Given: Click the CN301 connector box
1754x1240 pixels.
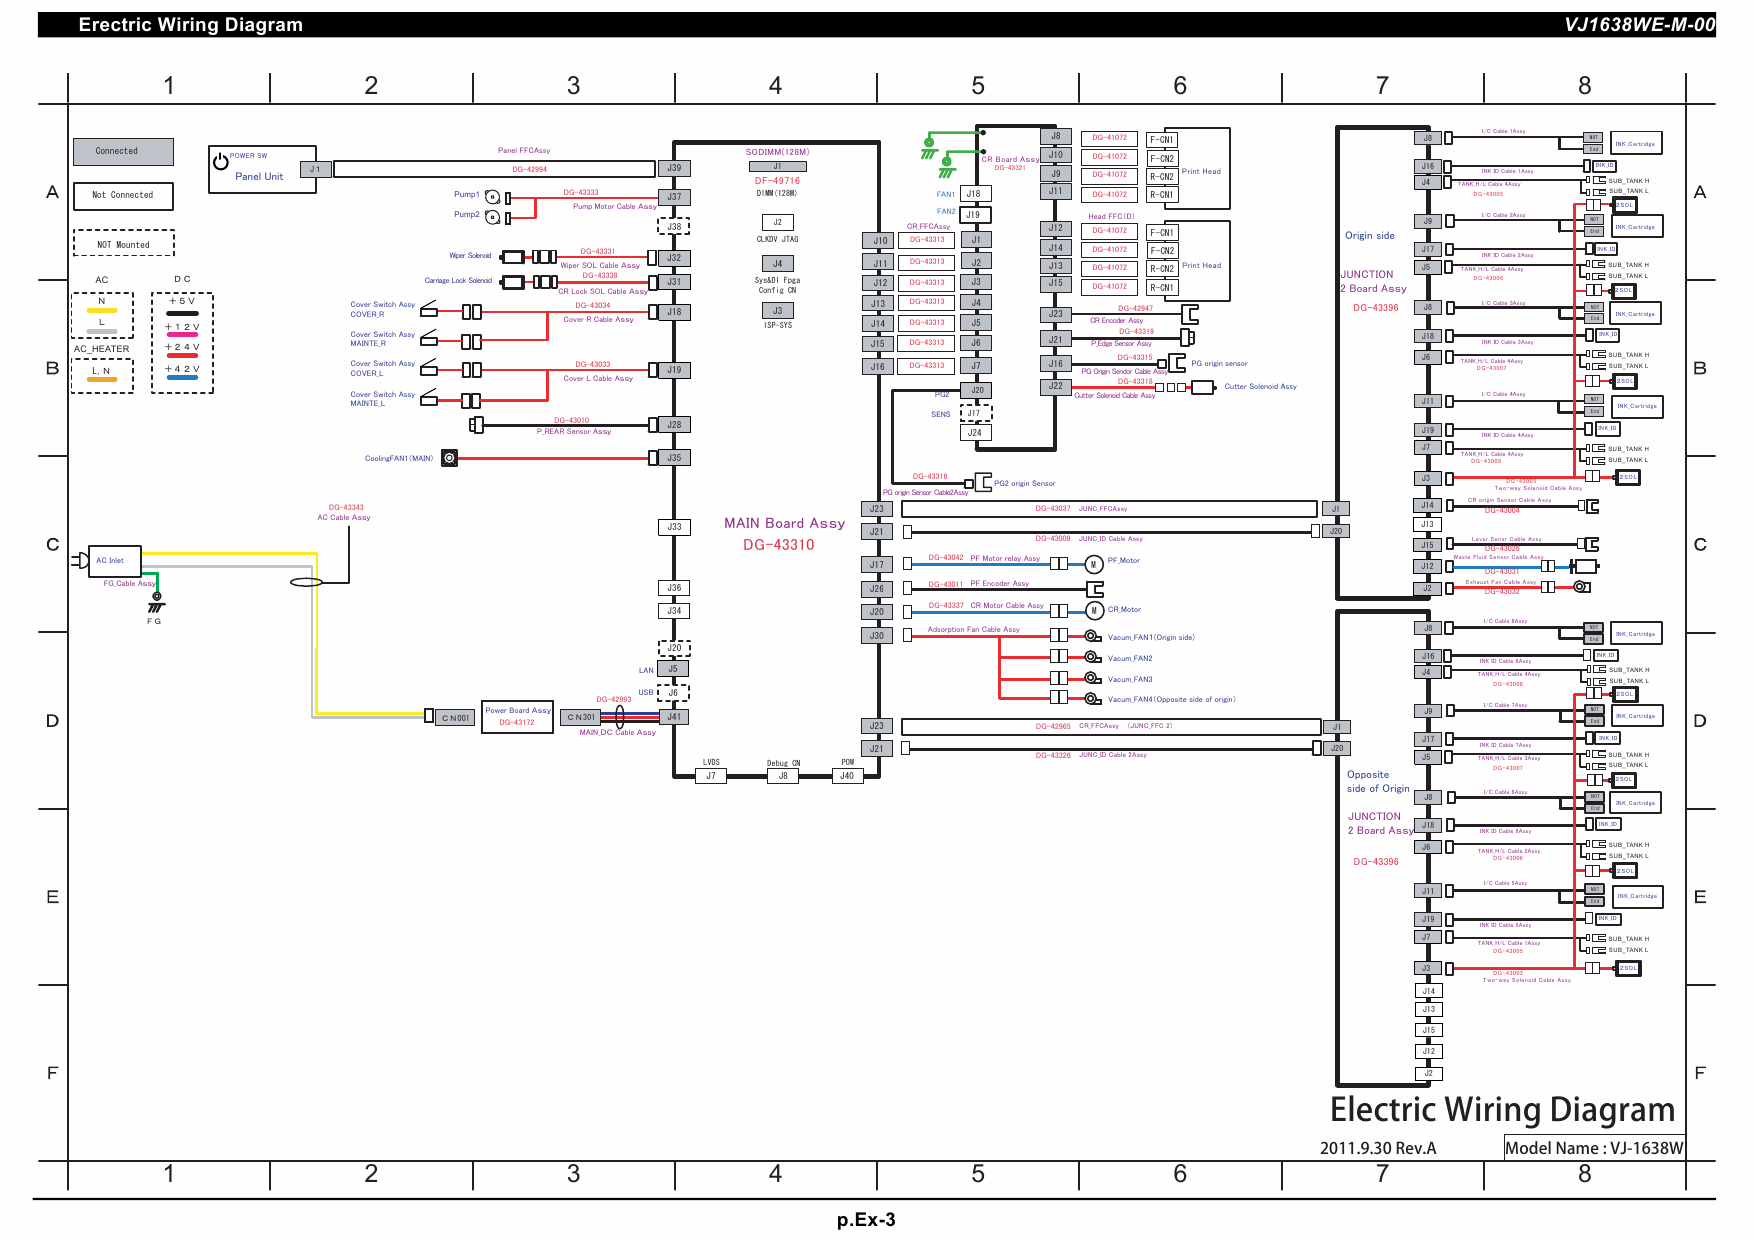Looking at the screenshot, I should 581,717.
